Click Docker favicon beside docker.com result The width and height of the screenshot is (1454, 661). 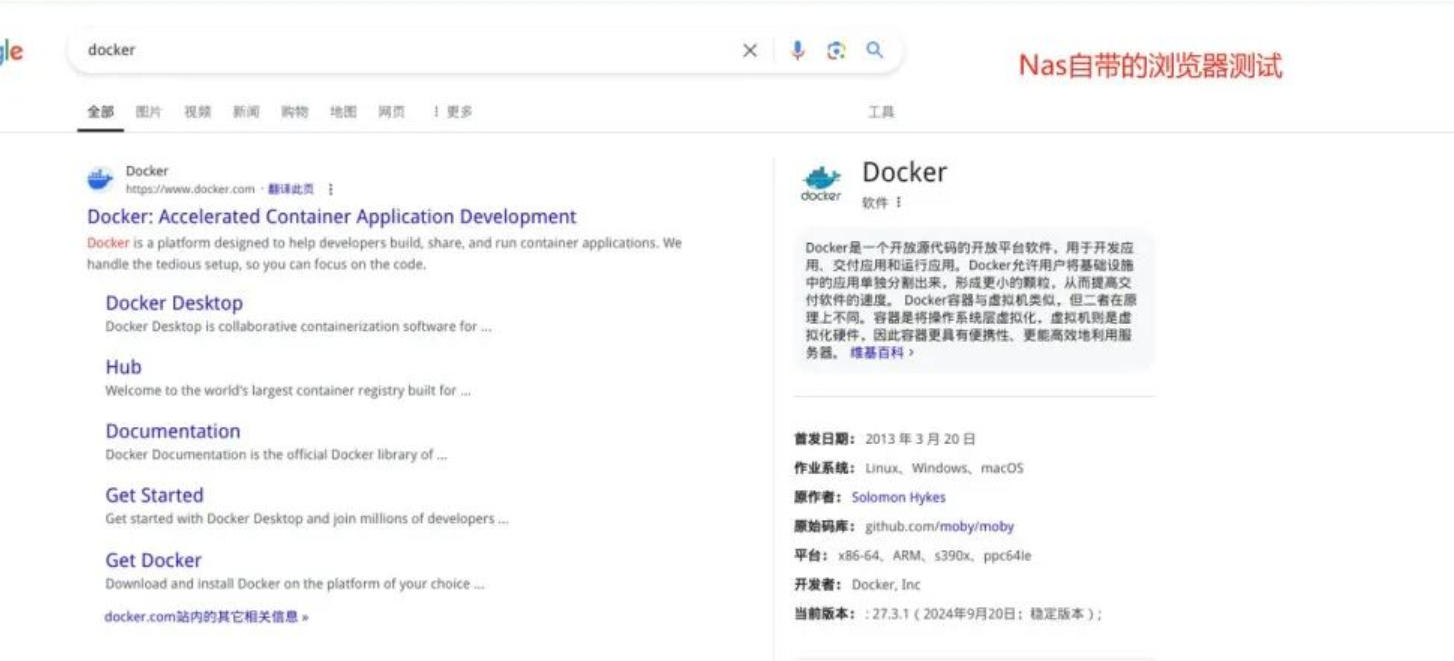click(100, 179)
